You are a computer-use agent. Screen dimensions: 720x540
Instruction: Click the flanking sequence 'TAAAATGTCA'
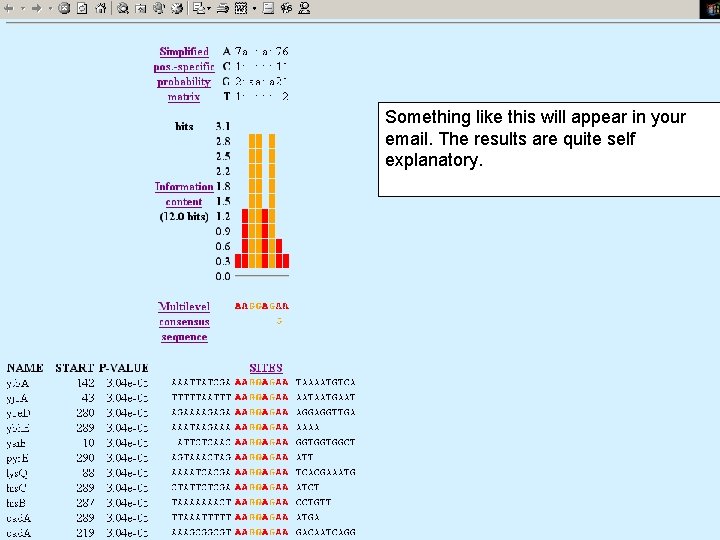click(x=326, y=382)
